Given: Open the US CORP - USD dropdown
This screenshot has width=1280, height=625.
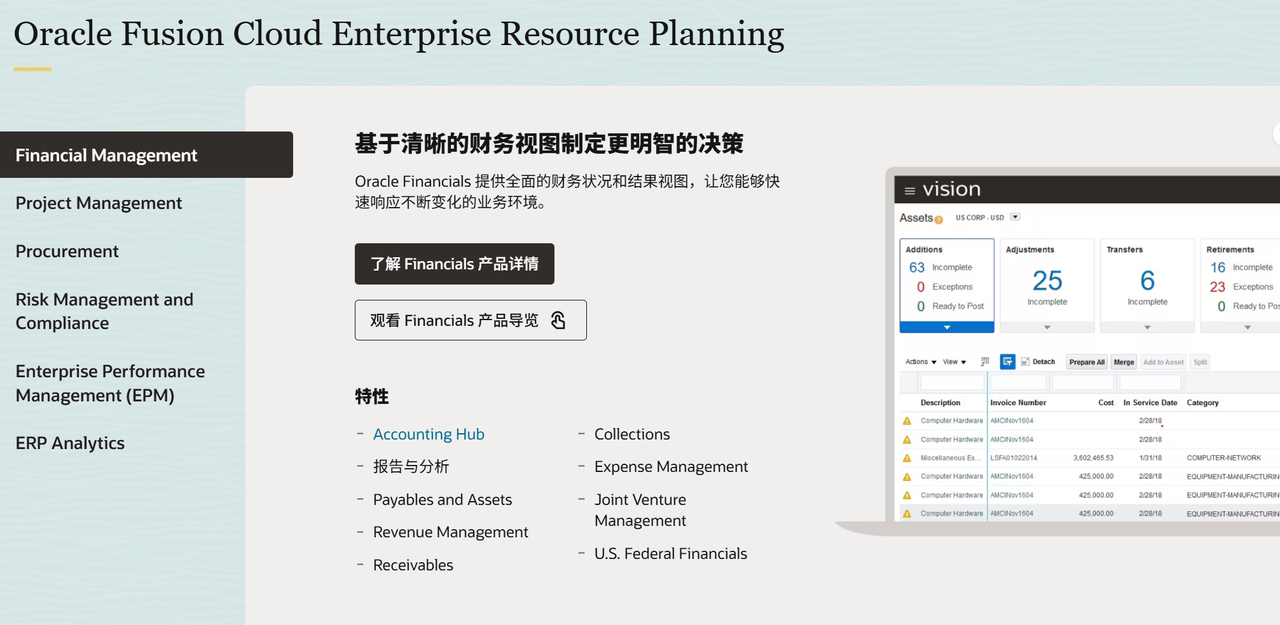Looking at the screenshot, I should point(1015,217).
